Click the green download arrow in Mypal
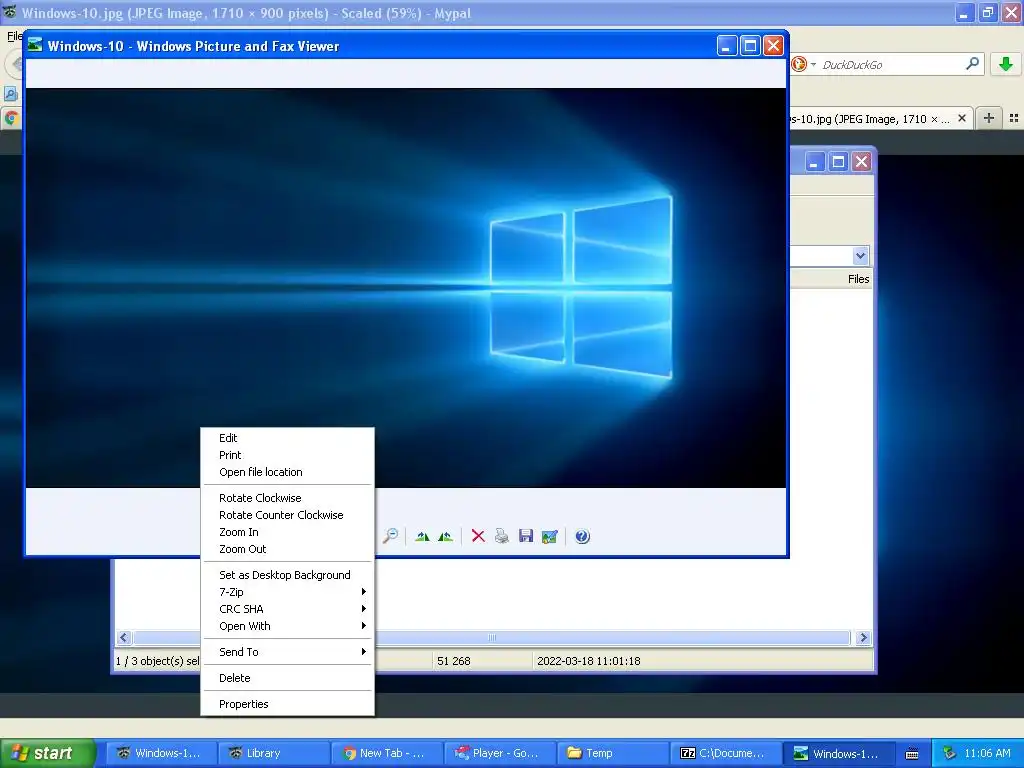Viewport: 1024px width, 768px height. point(1006,64)
